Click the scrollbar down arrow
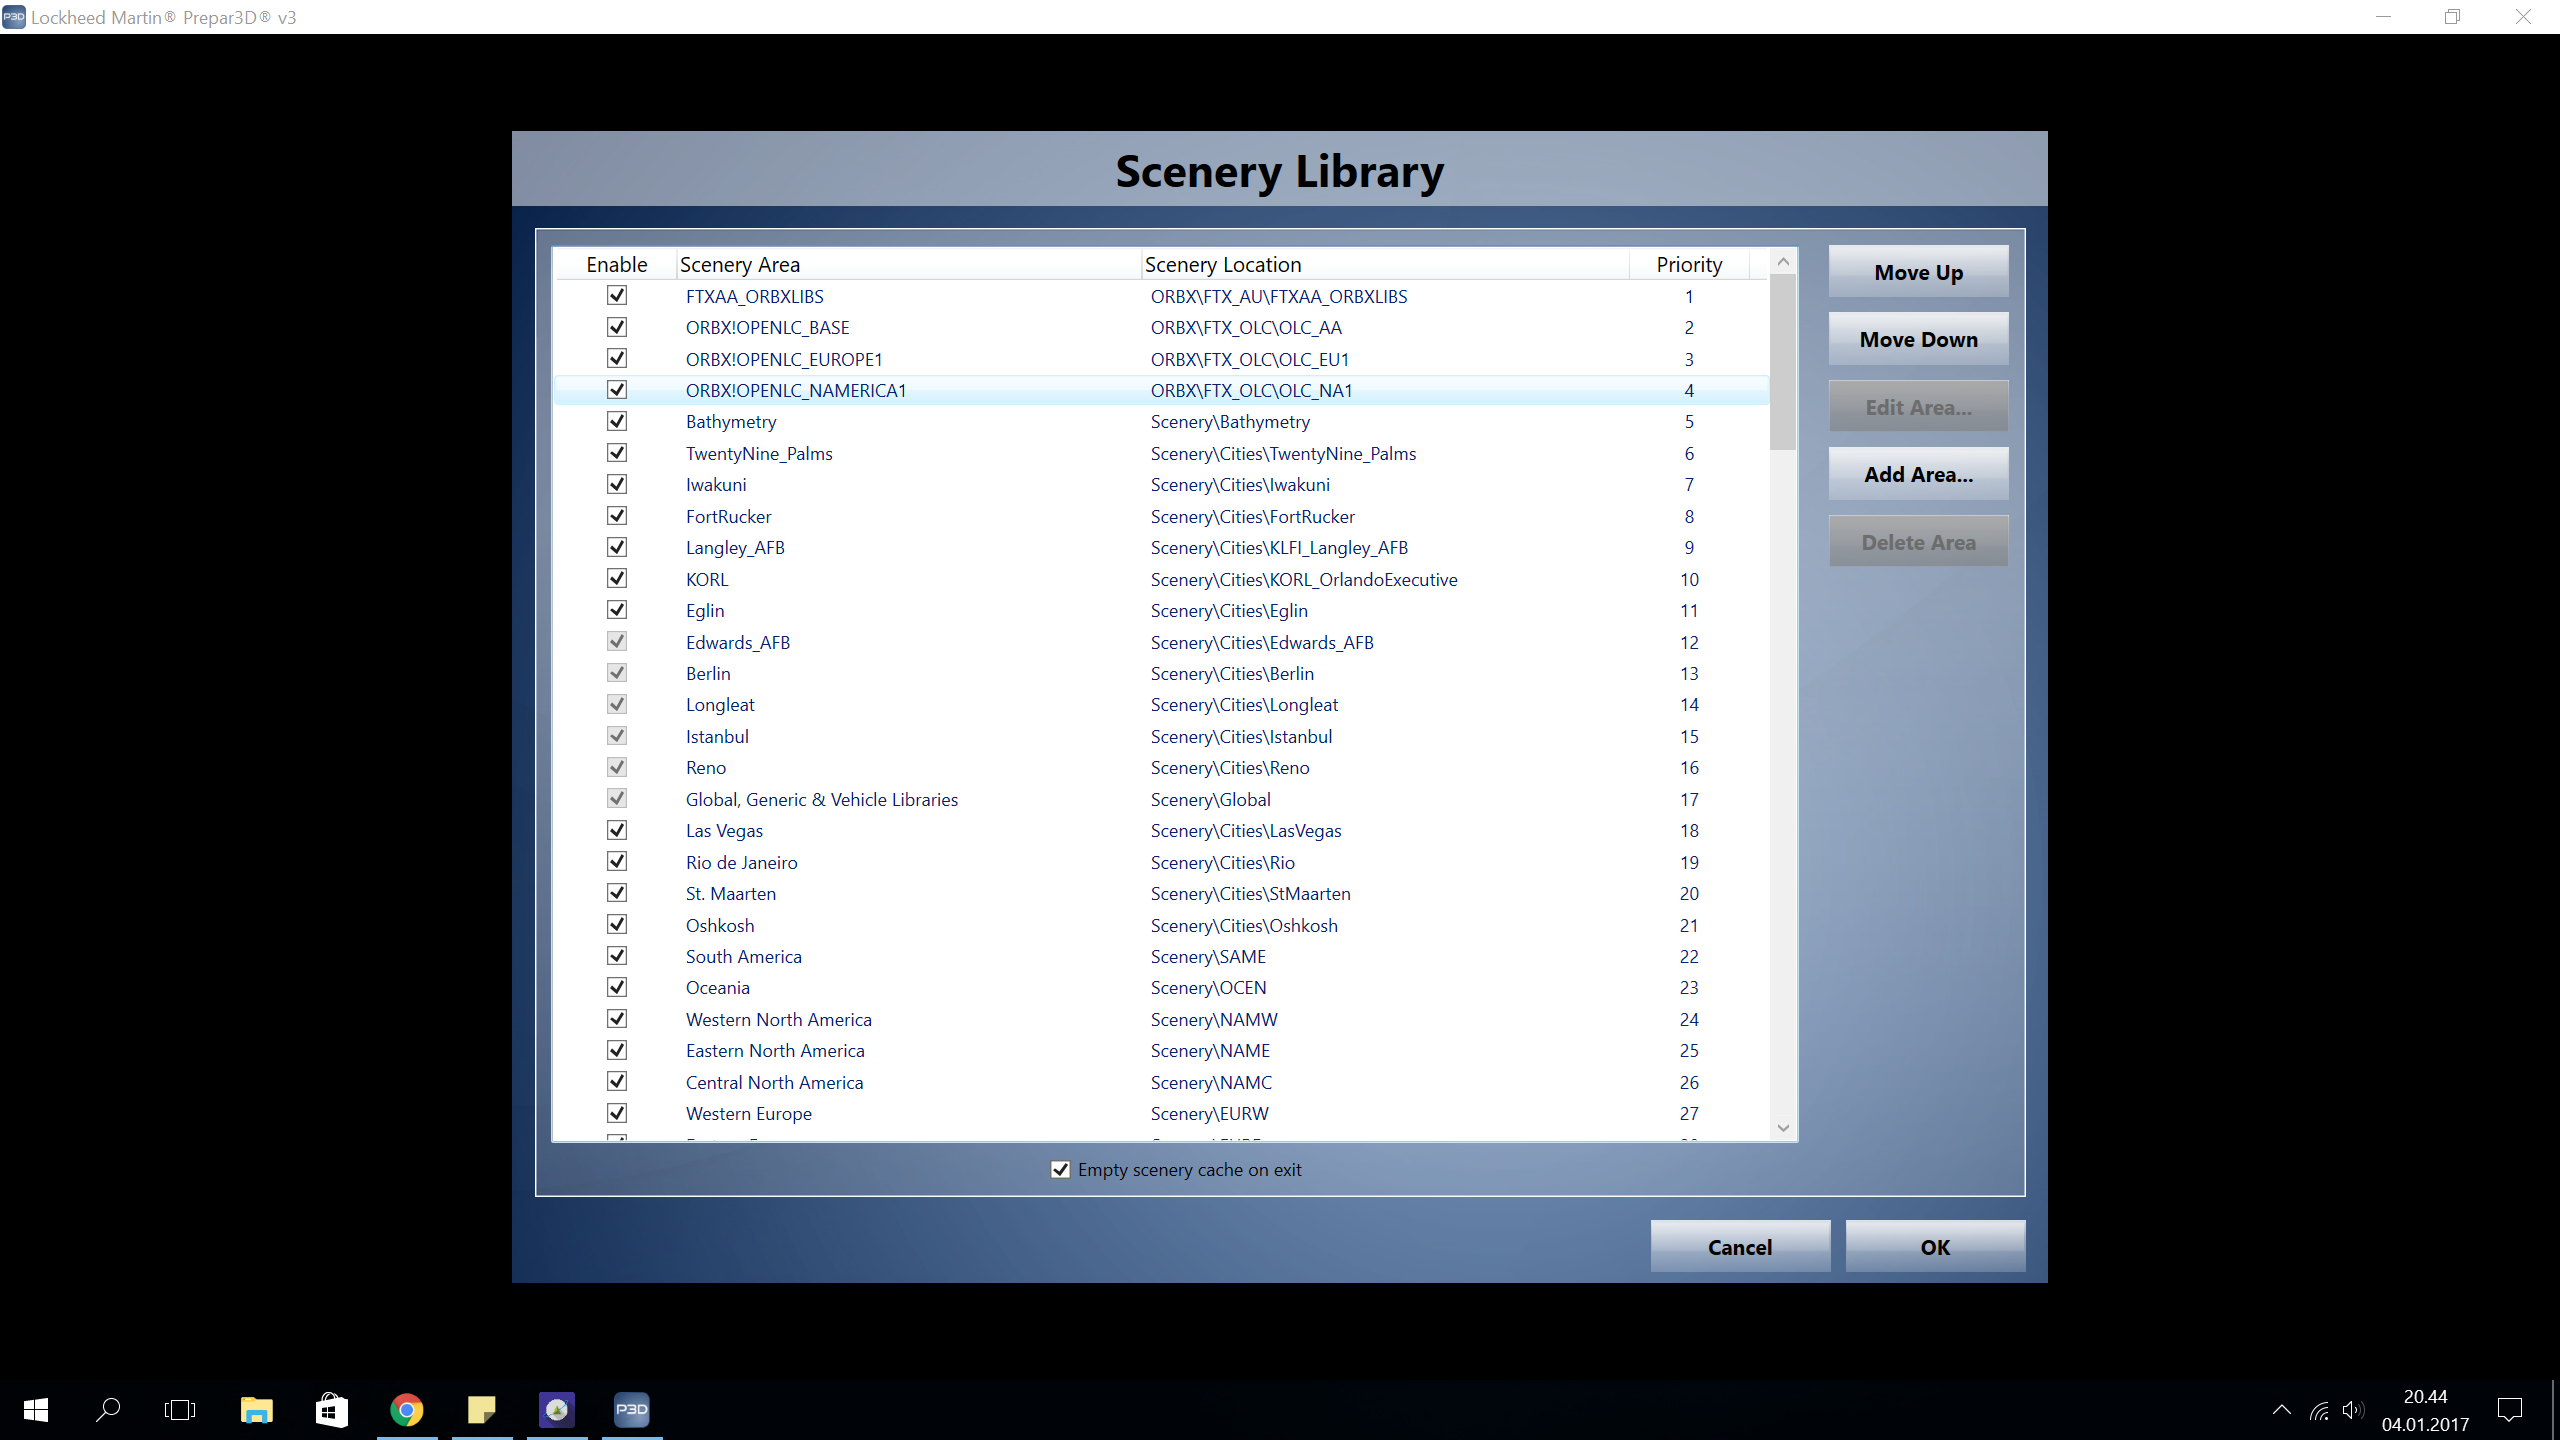 [x=1783, y=1128]
